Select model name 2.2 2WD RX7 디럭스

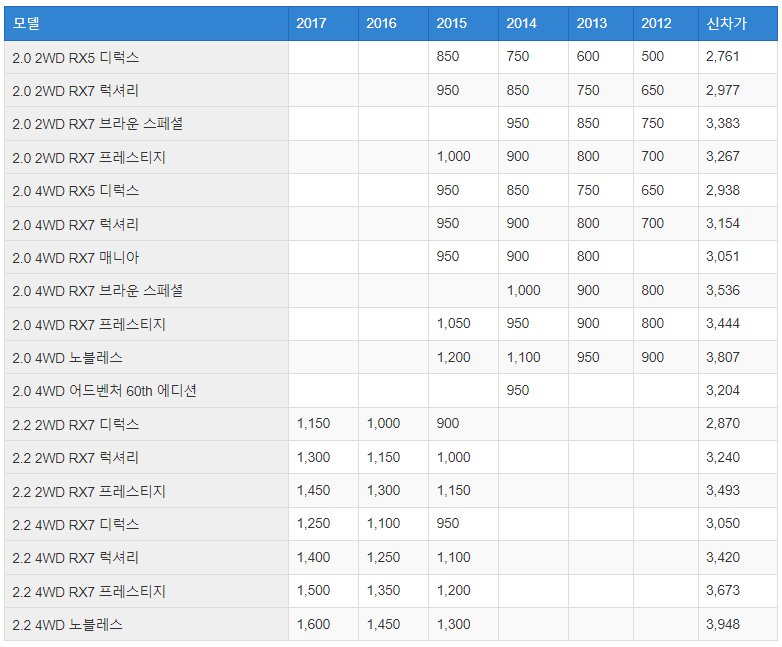click(x=75, y=425)
